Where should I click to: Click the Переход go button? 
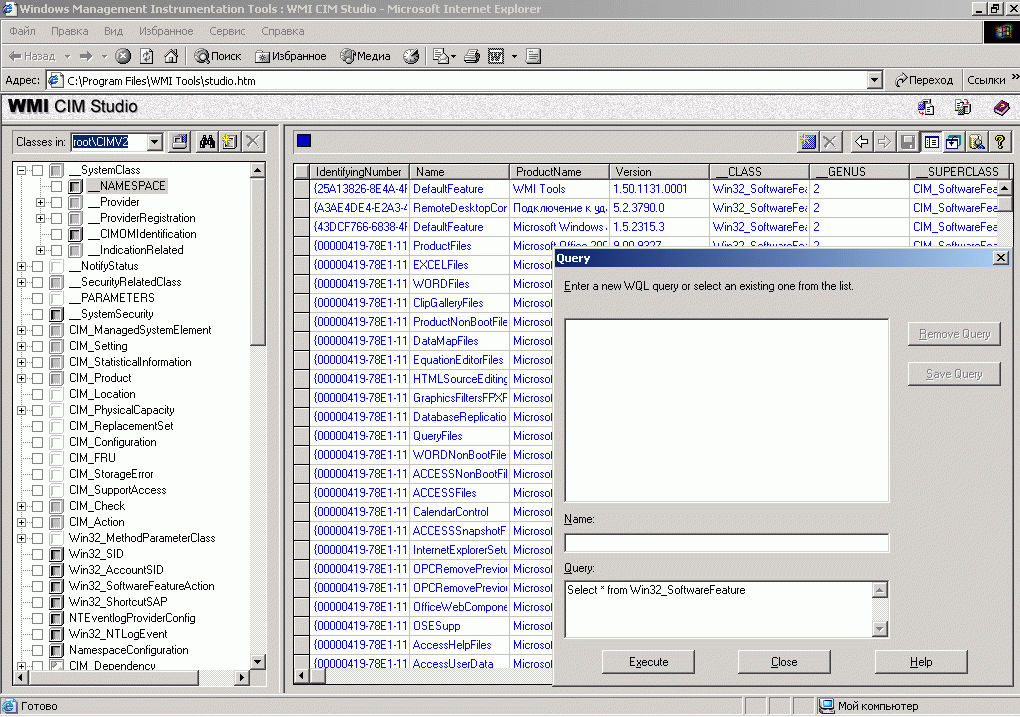click(924, 80)
